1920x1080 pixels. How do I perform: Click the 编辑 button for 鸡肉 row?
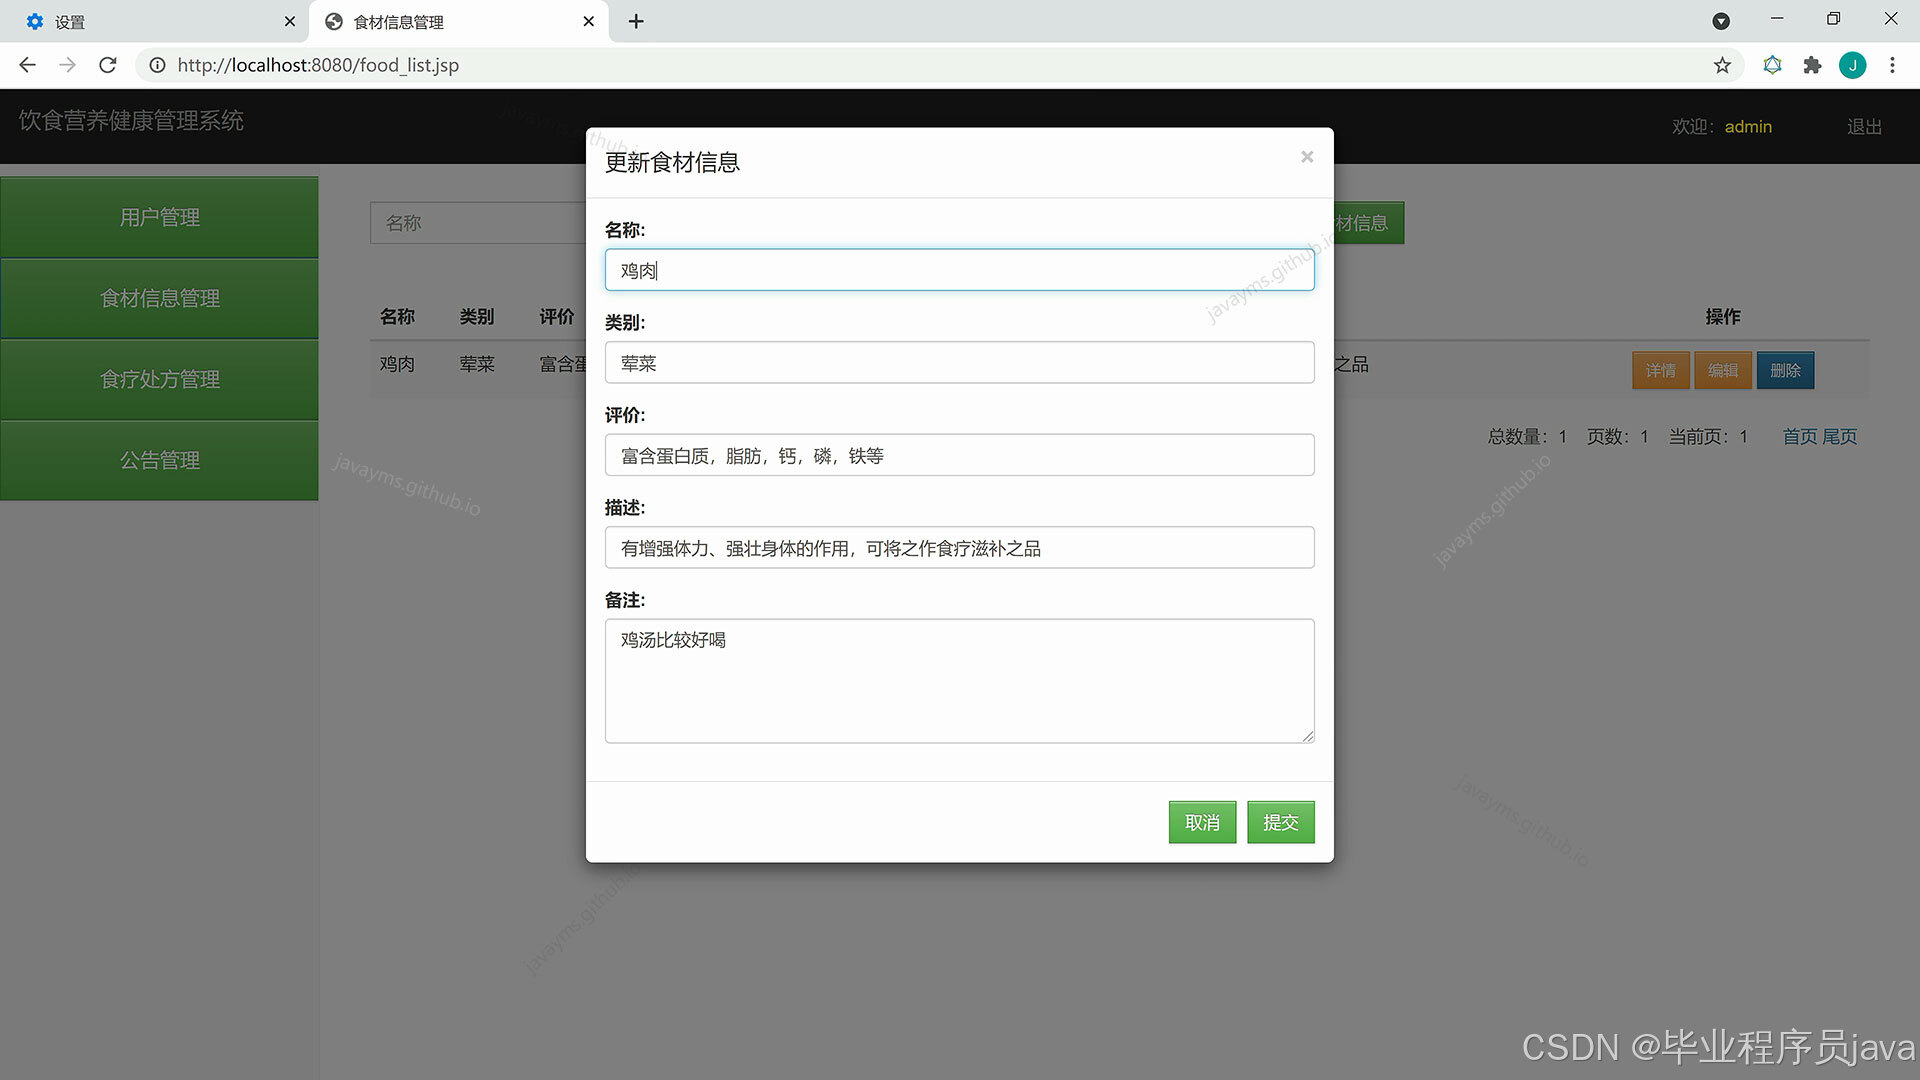tap(1723, 370)
